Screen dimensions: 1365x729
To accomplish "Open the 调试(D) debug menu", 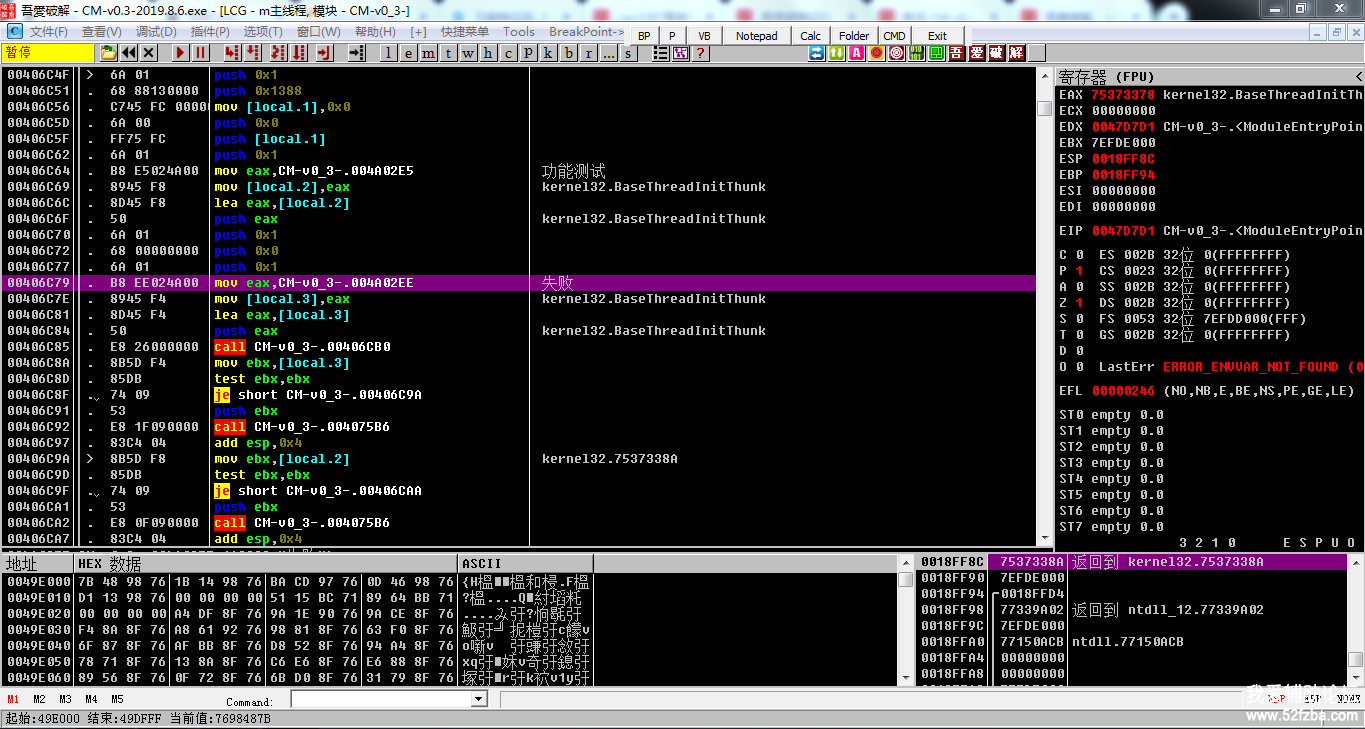I will (156, 32).
